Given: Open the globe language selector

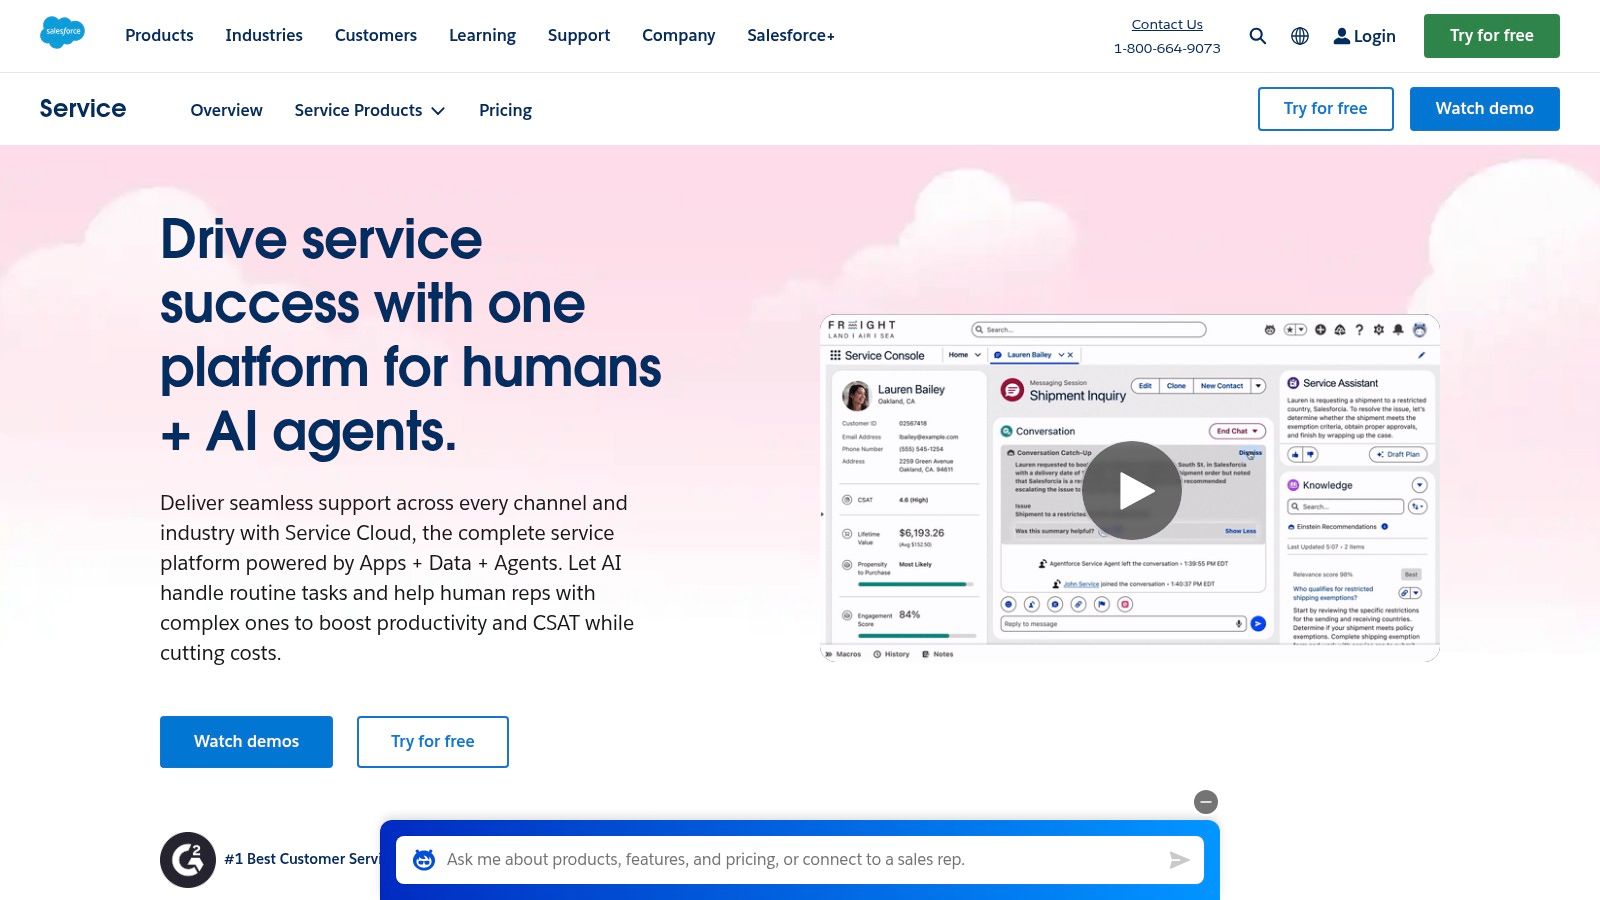Looking at the screenshot, I should (1300, 36).
